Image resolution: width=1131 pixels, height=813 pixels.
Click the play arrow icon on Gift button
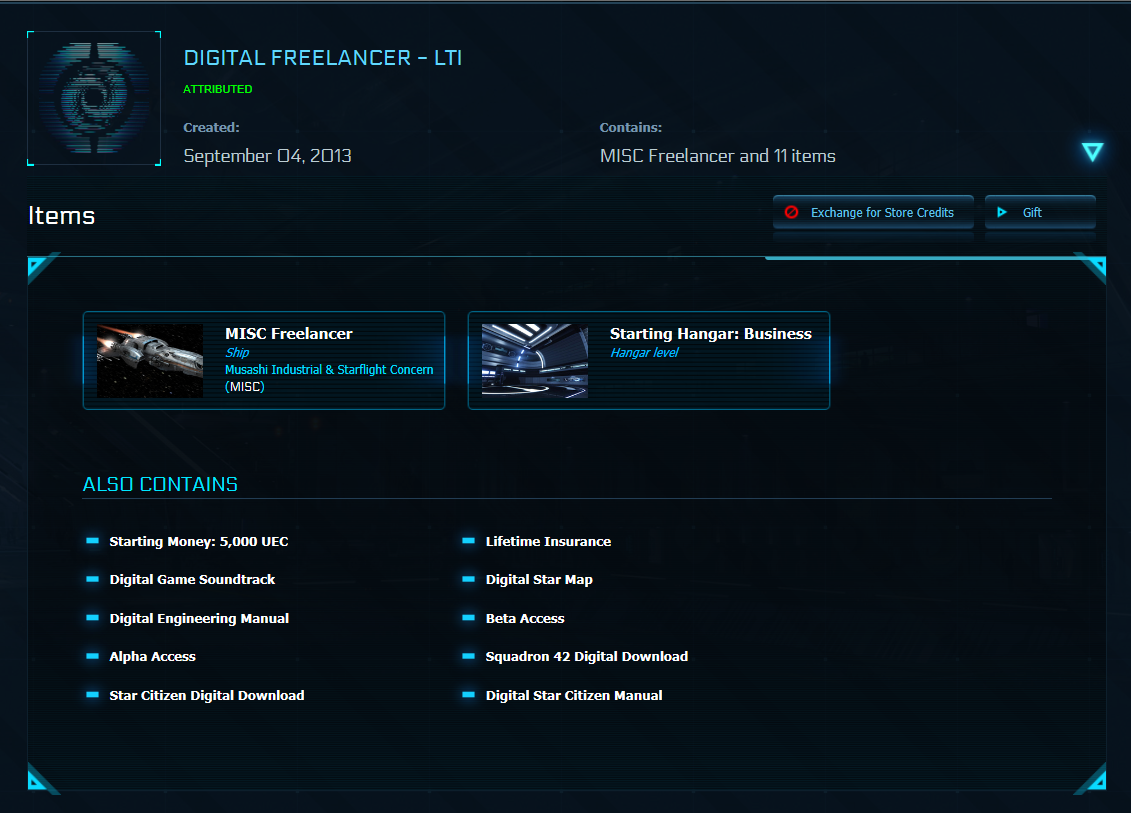click(x=1002, y=212)
